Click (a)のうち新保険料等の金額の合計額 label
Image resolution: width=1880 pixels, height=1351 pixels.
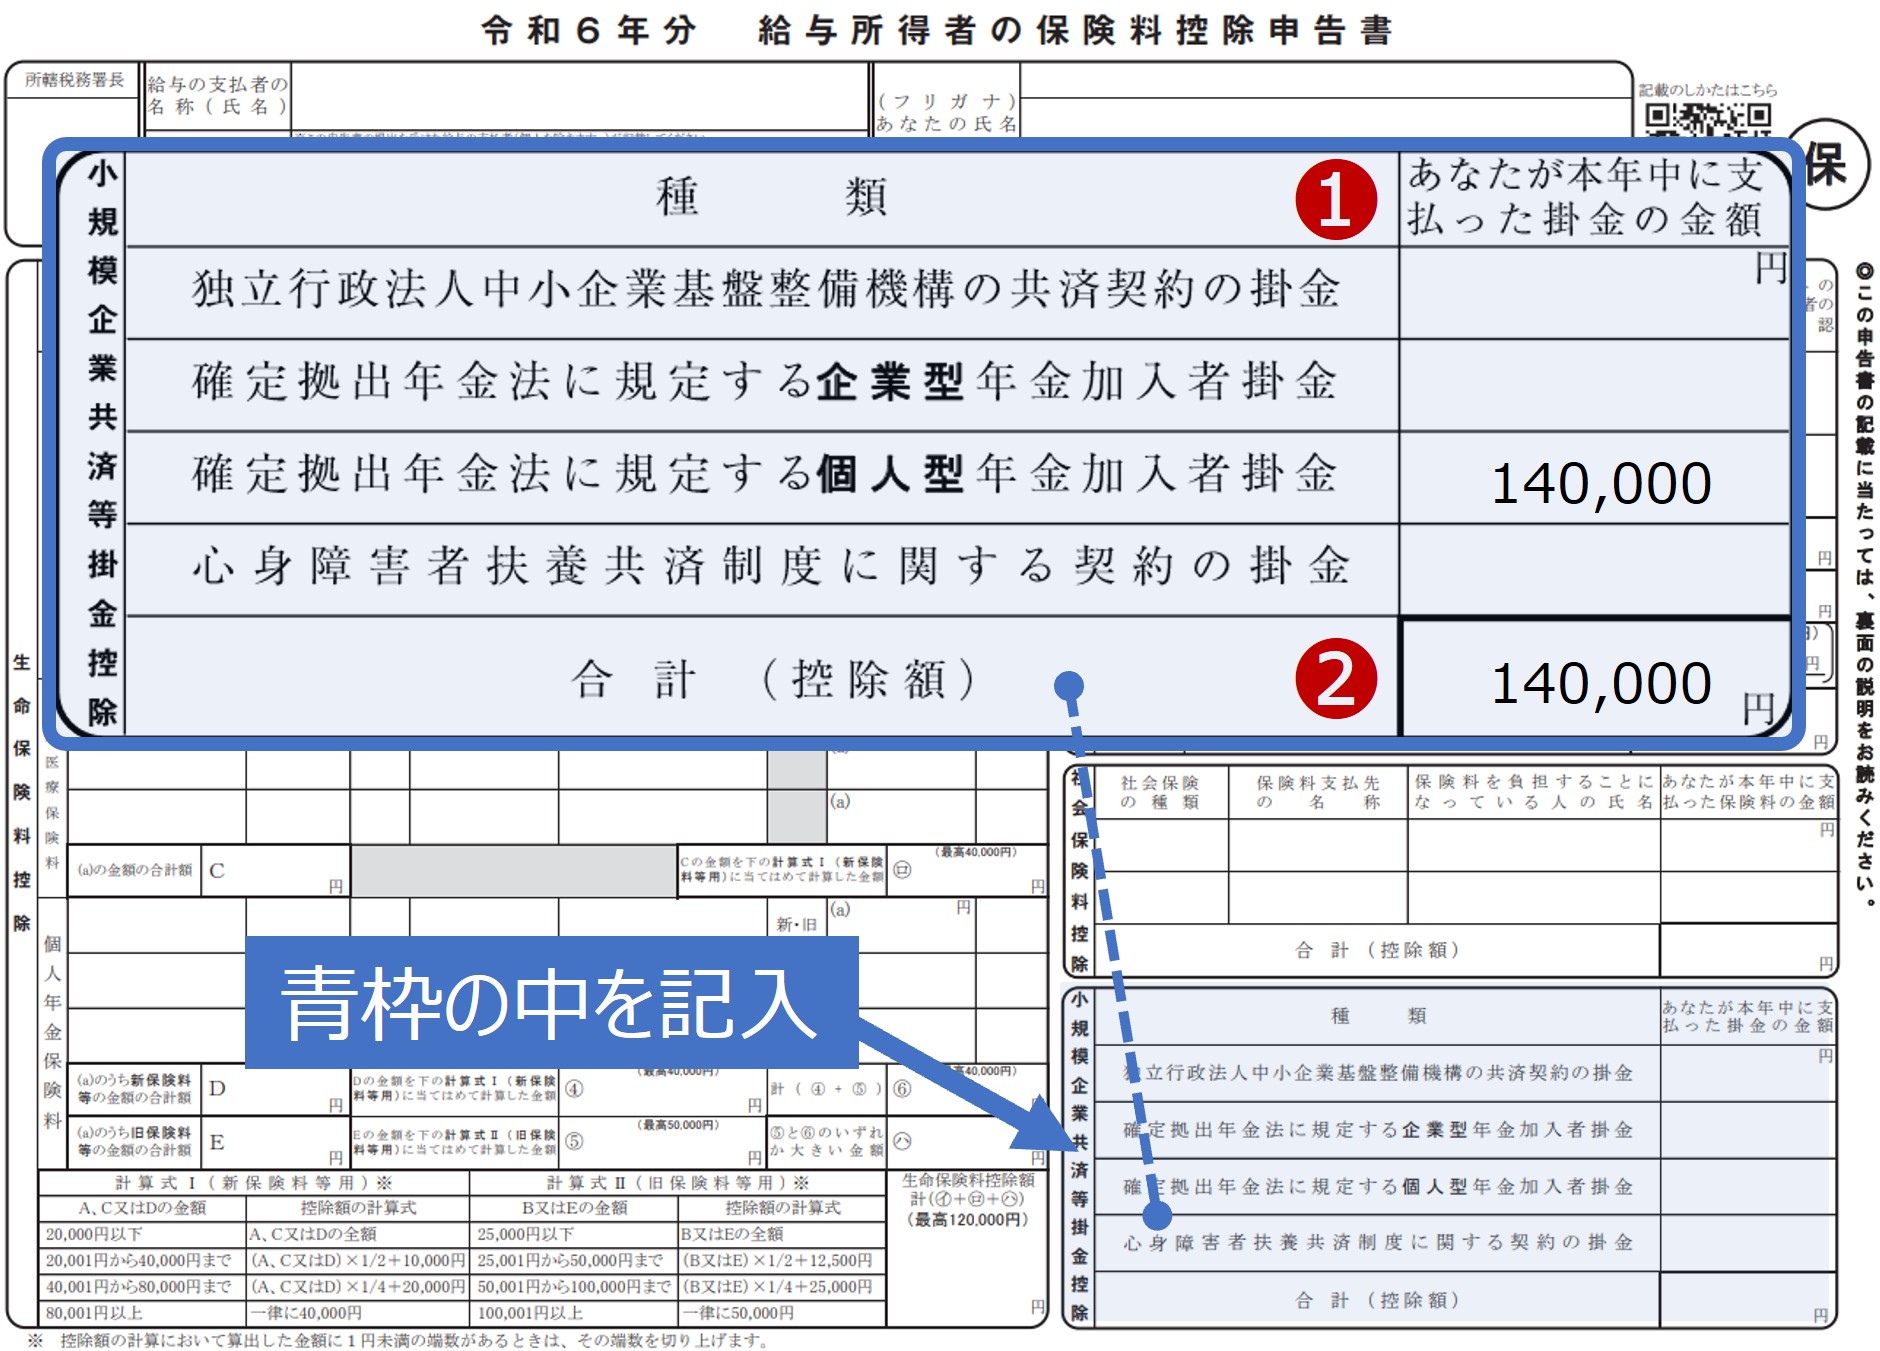tap(135, 1089)
